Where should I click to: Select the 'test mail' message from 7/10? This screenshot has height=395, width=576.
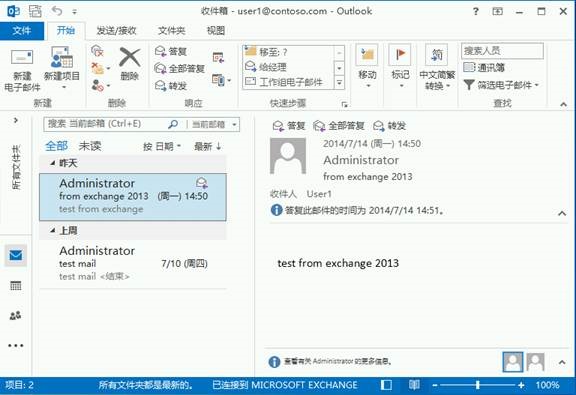pyautogui.click(x=133, y=263)
